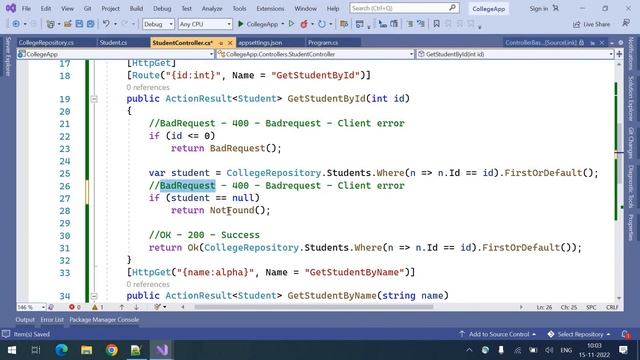
Task: Open the Extensions menu
Action: tap(270, 8)
